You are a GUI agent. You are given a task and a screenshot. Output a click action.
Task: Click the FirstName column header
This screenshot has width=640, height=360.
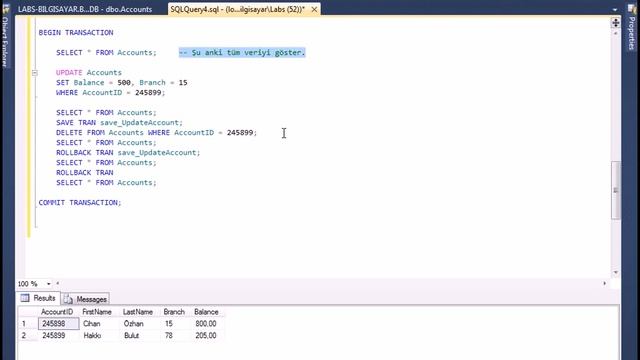click(97, 312)
